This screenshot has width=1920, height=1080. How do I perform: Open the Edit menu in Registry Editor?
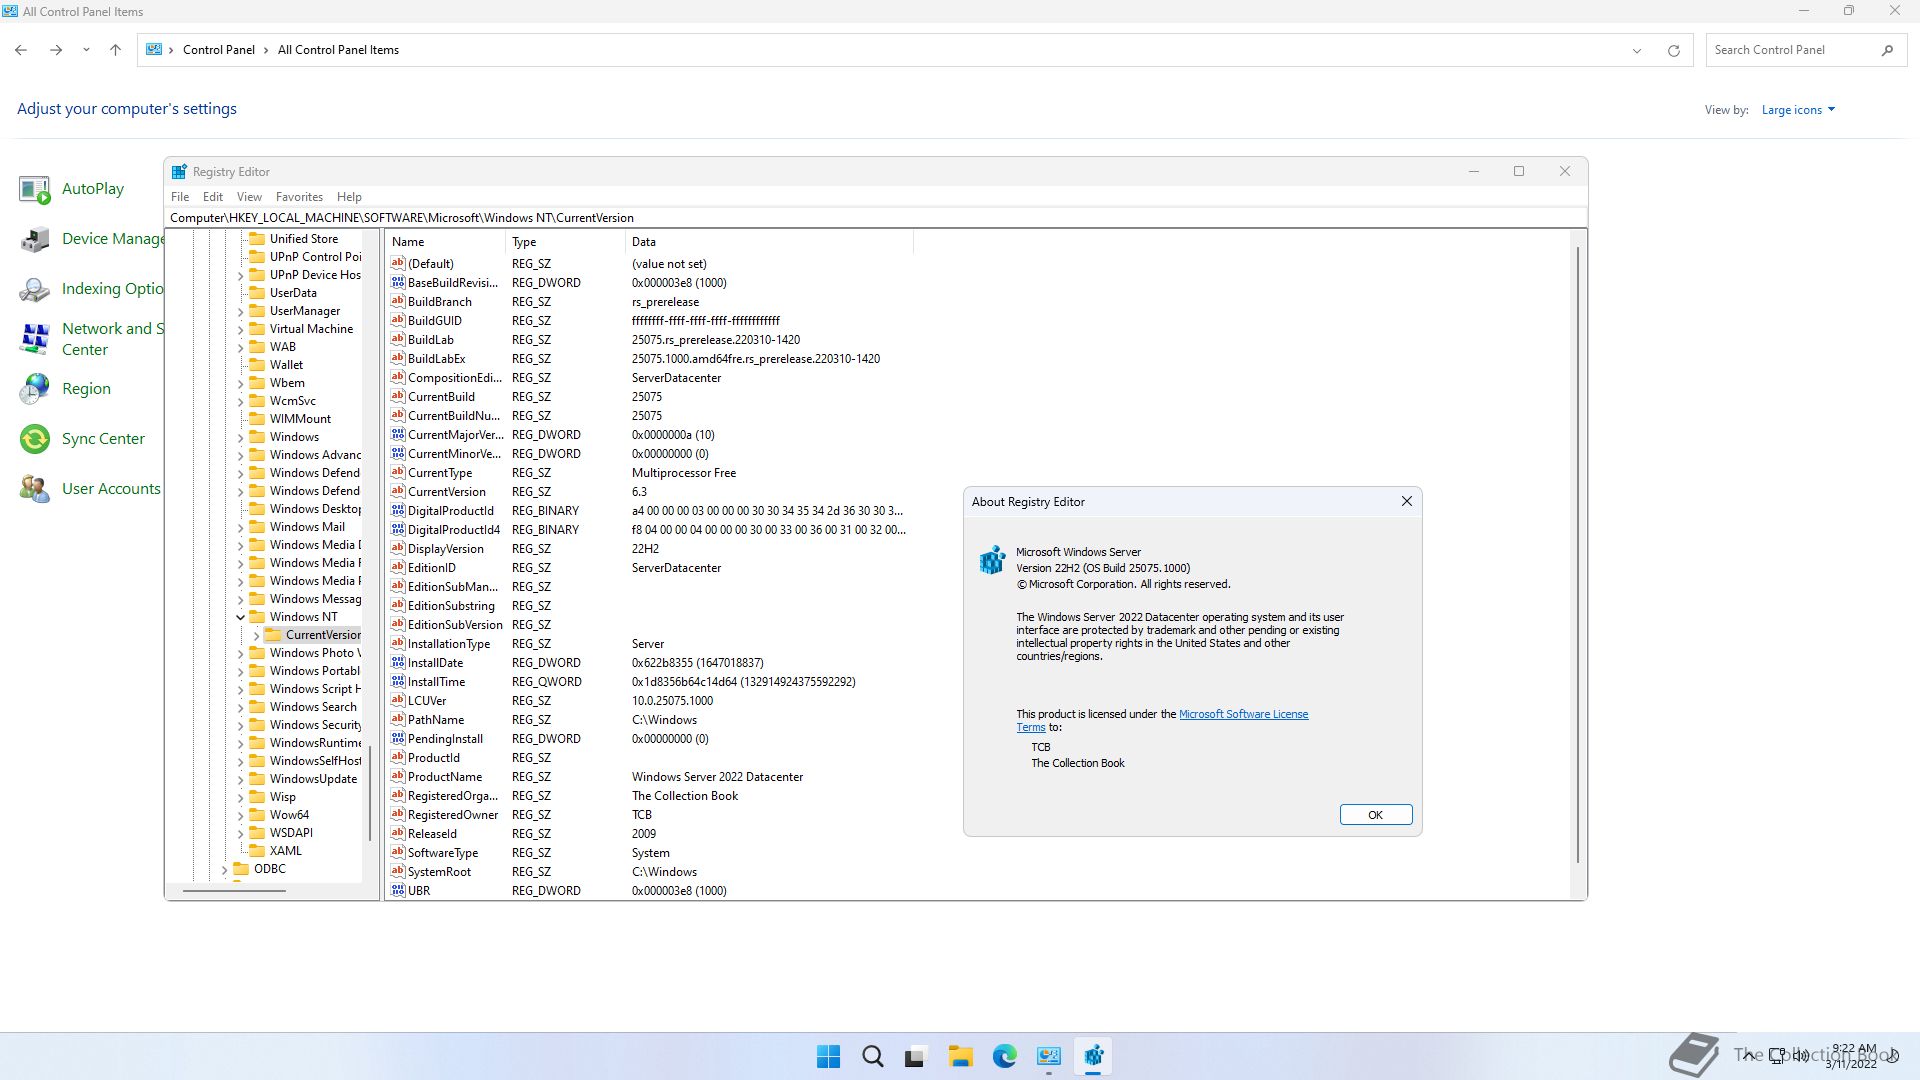tap(213, 197)
